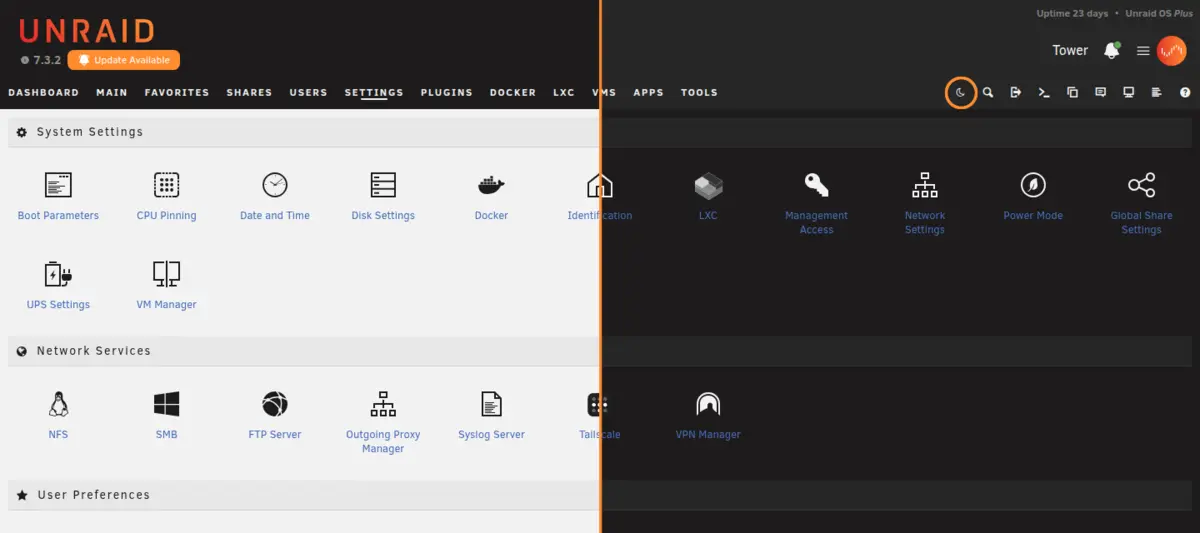Open notifications bell
1200x533 pixels.
[x=1111, y=50]
